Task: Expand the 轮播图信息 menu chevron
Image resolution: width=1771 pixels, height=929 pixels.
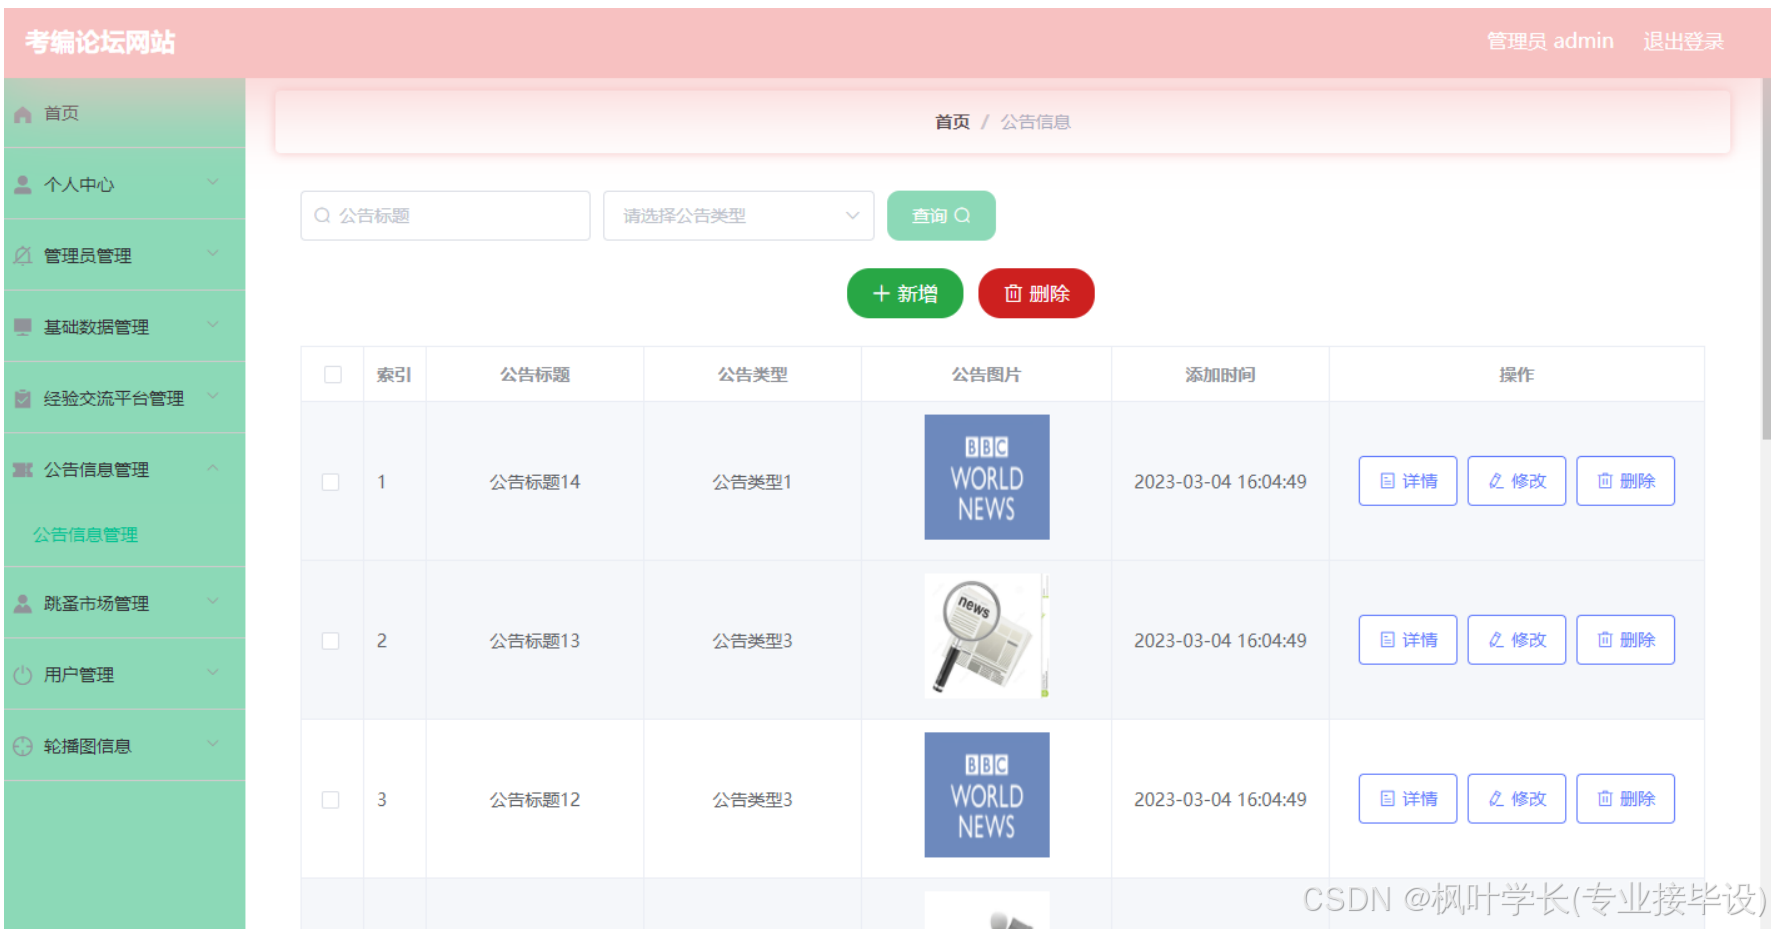Action: (213, 743)
